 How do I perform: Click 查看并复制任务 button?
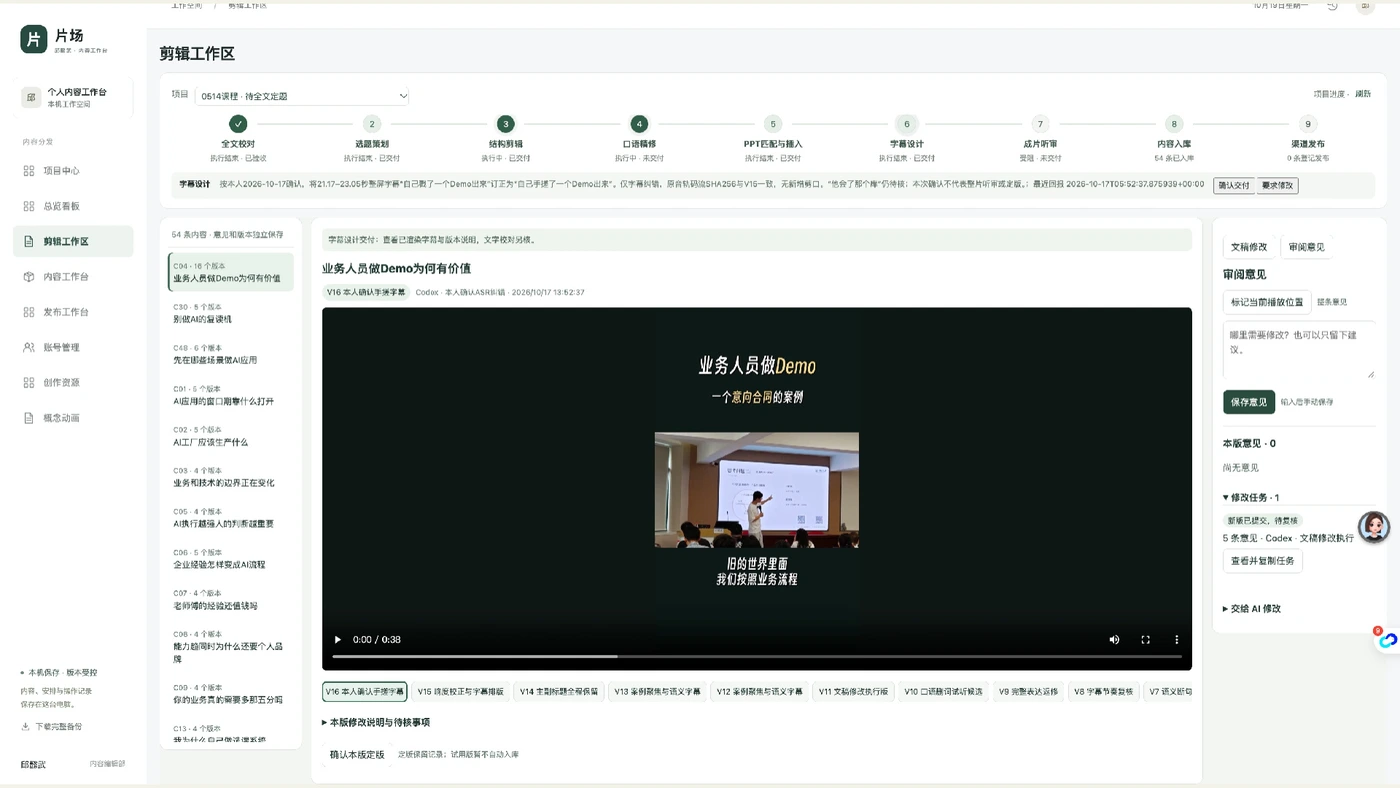tap(1262, 561)
